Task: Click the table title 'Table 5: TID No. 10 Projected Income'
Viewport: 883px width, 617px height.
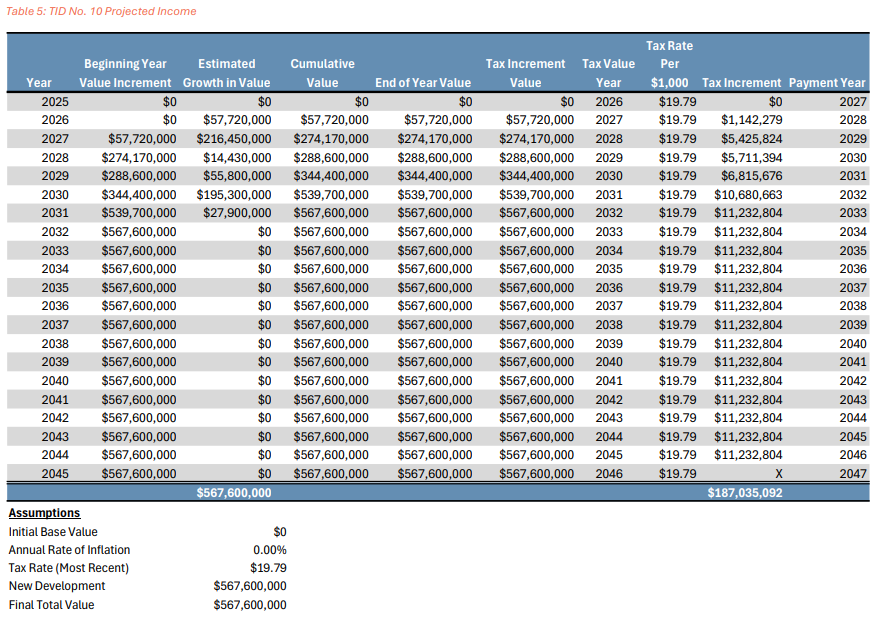Action: pos(101,11)
